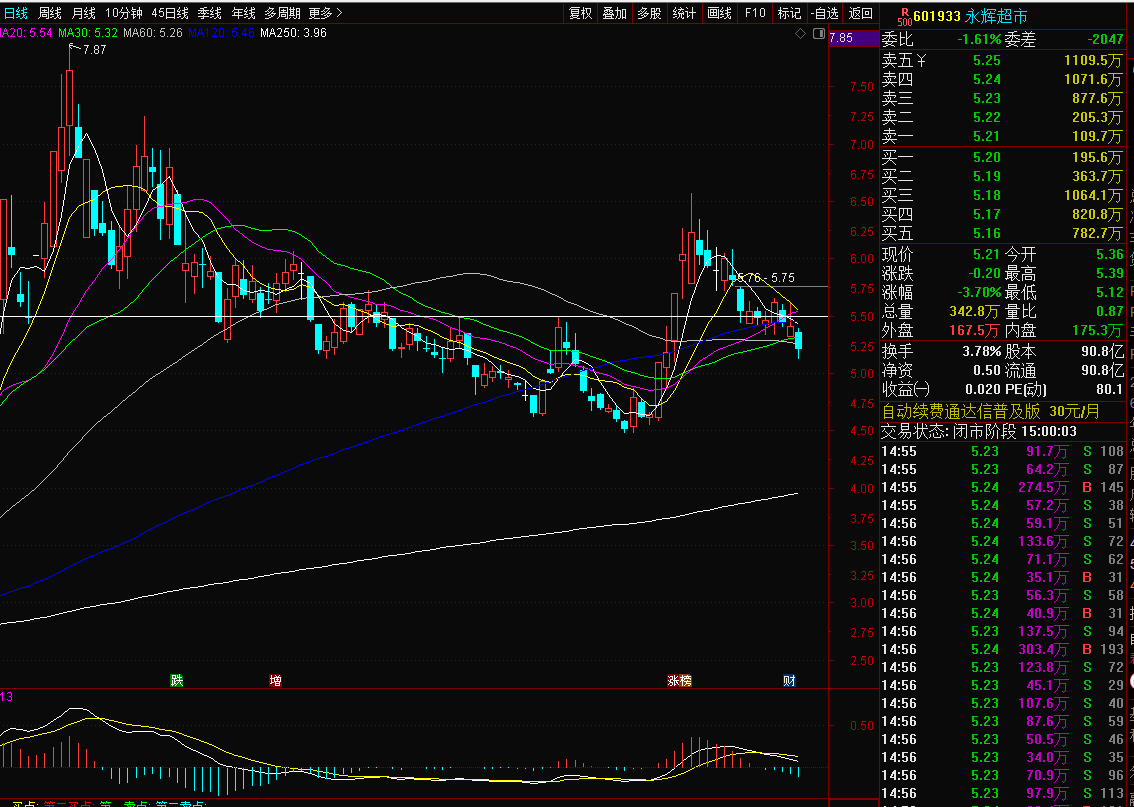Click the MA60: 5.26 indicator label

153,33
